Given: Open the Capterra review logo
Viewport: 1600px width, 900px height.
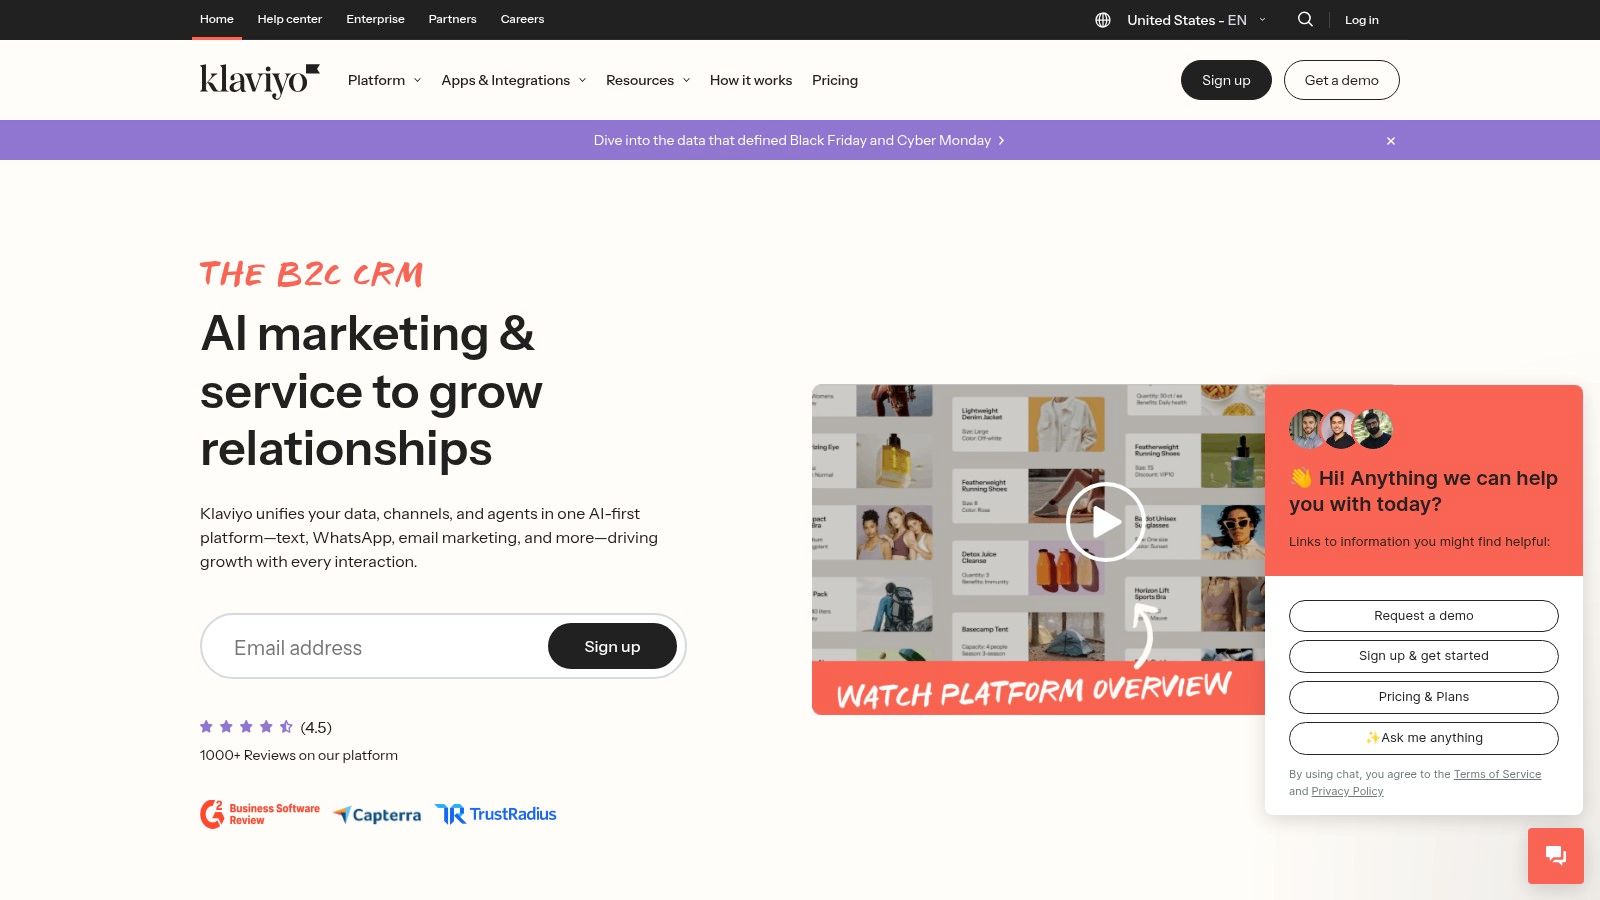Looking at the screenshot, I should click(x=377, y=815).
